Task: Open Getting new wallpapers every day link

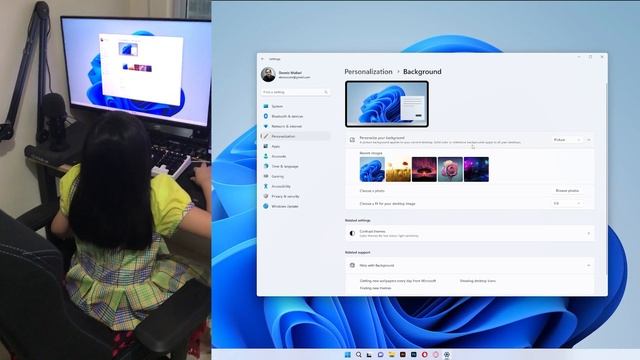Action: [x=398, y=281]
